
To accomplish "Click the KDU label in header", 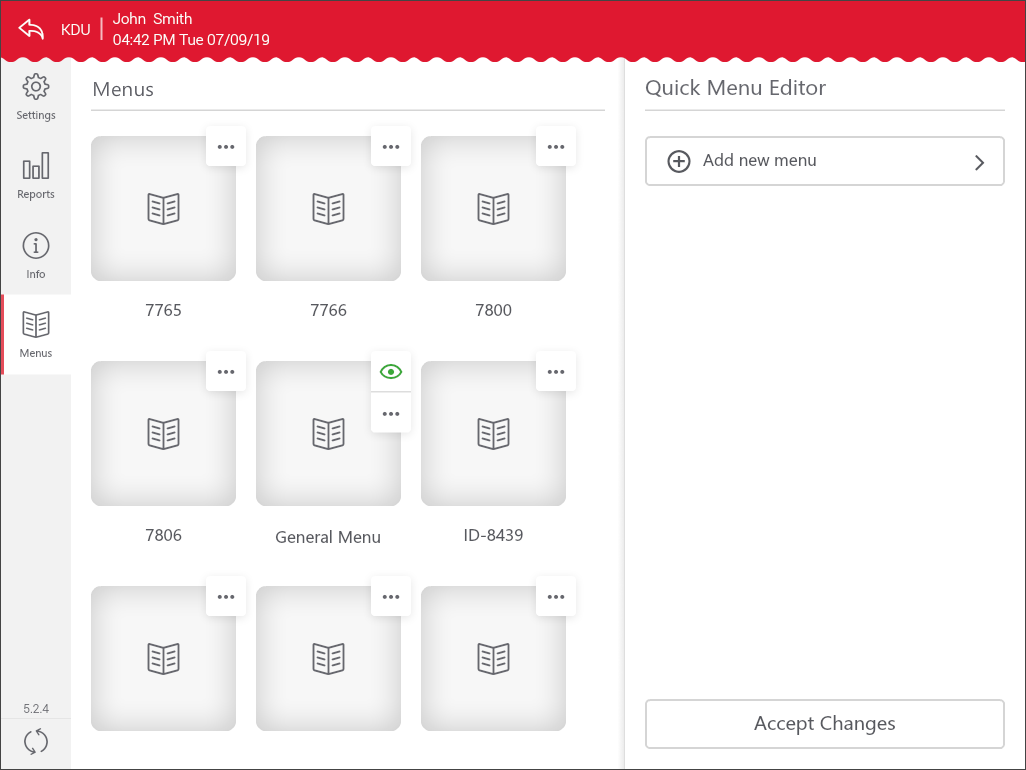I will [76, 30].
